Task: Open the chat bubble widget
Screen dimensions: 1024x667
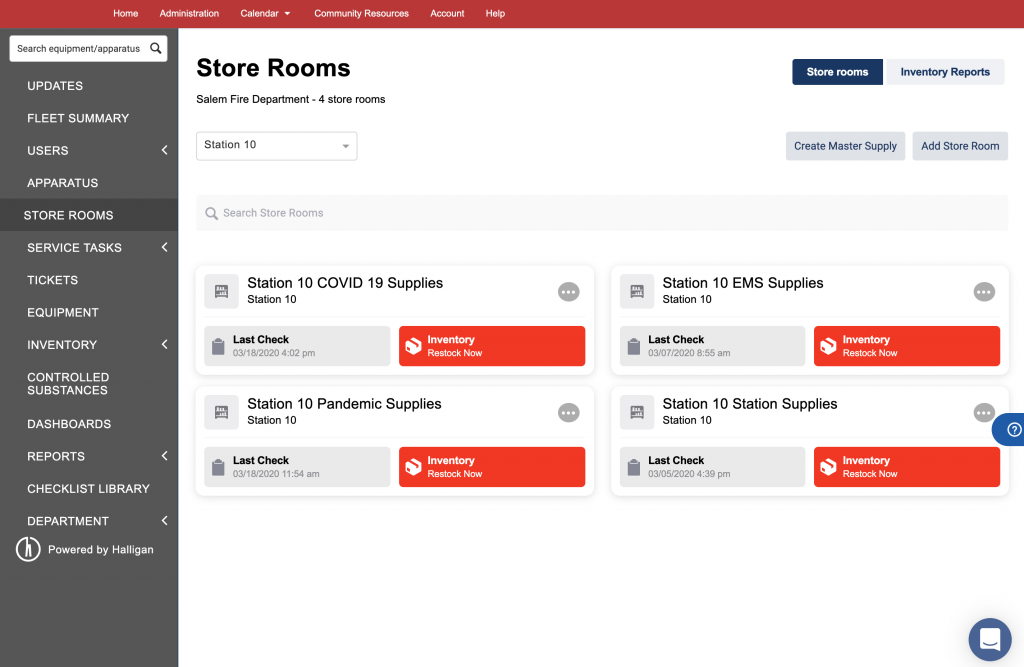Action: pyautogui.click(x=989, y=639)
